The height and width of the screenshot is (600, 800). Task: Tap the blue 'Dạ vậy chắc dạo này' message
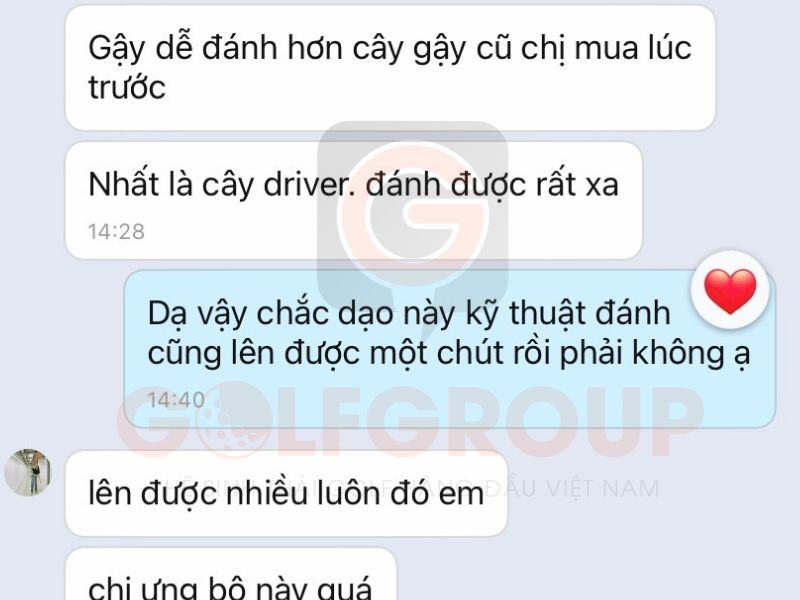[x=450, y=348]
